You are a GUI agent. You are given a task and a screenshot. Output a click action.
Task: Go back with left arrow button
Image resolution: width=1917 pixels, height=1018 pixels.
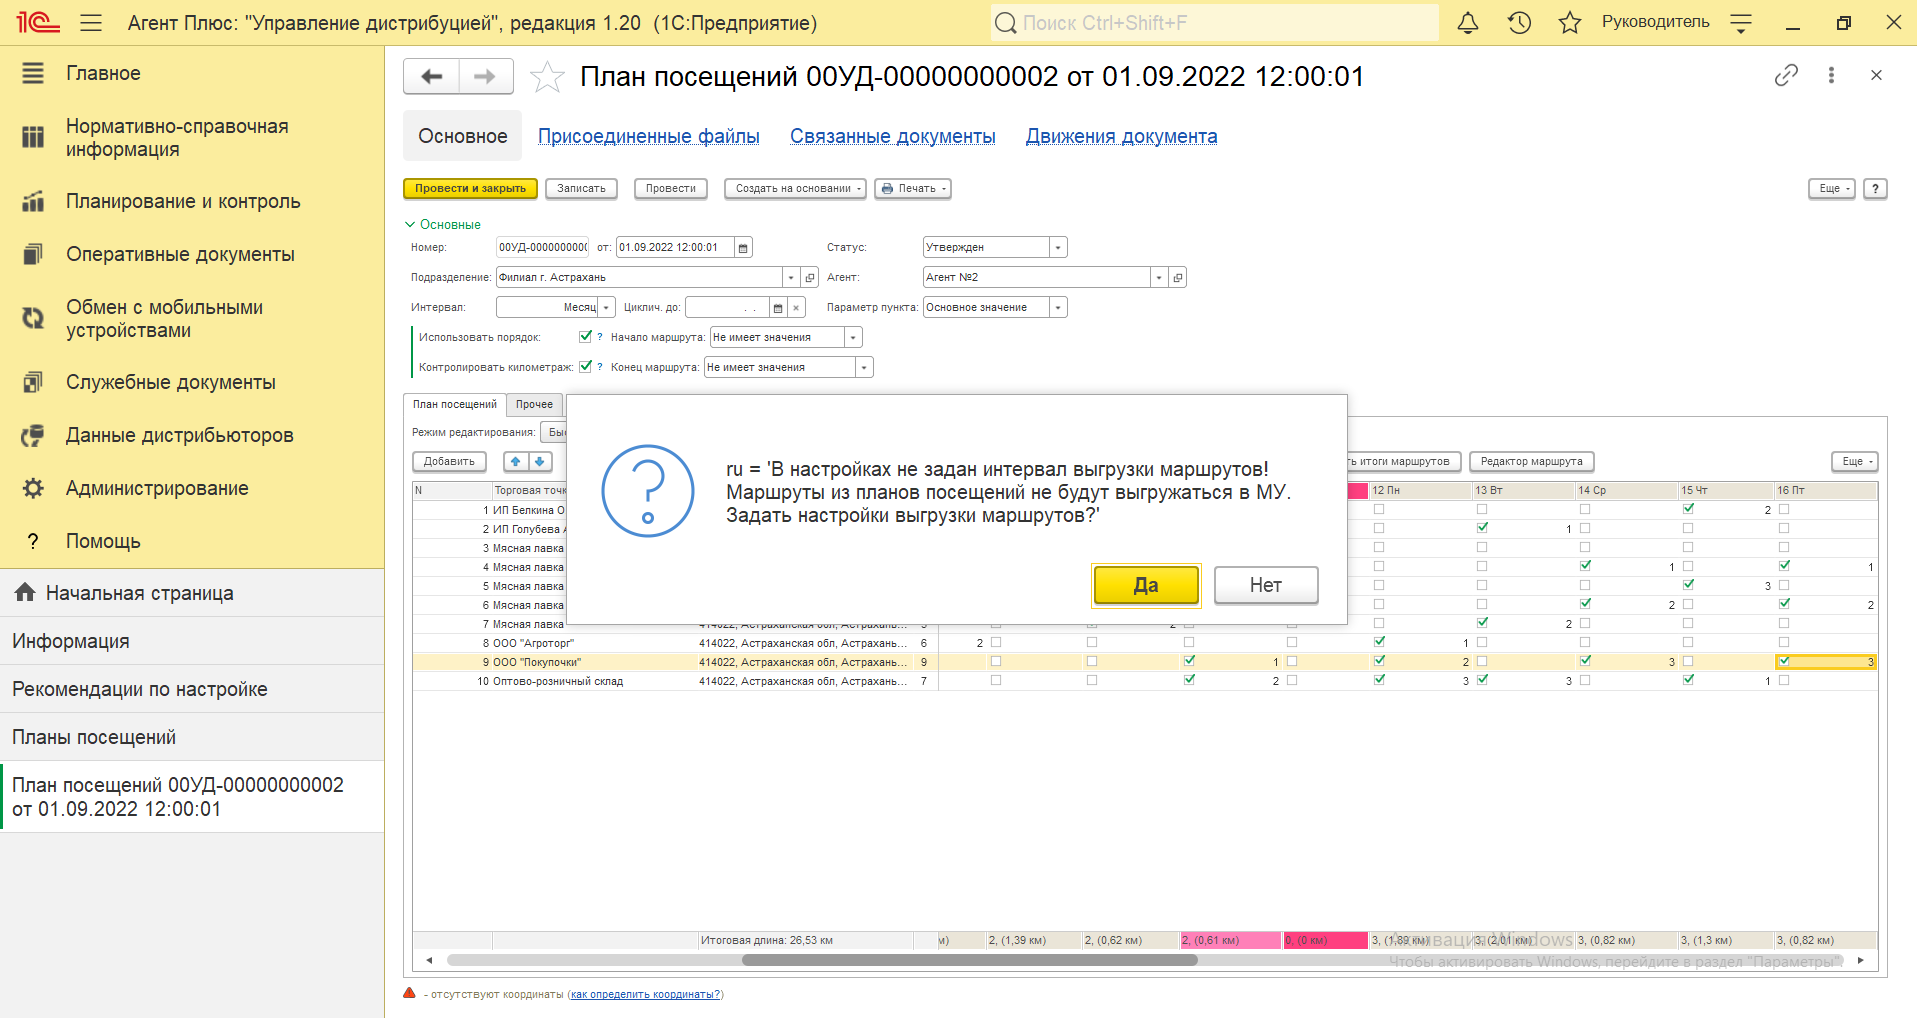[x=431, y=76]
